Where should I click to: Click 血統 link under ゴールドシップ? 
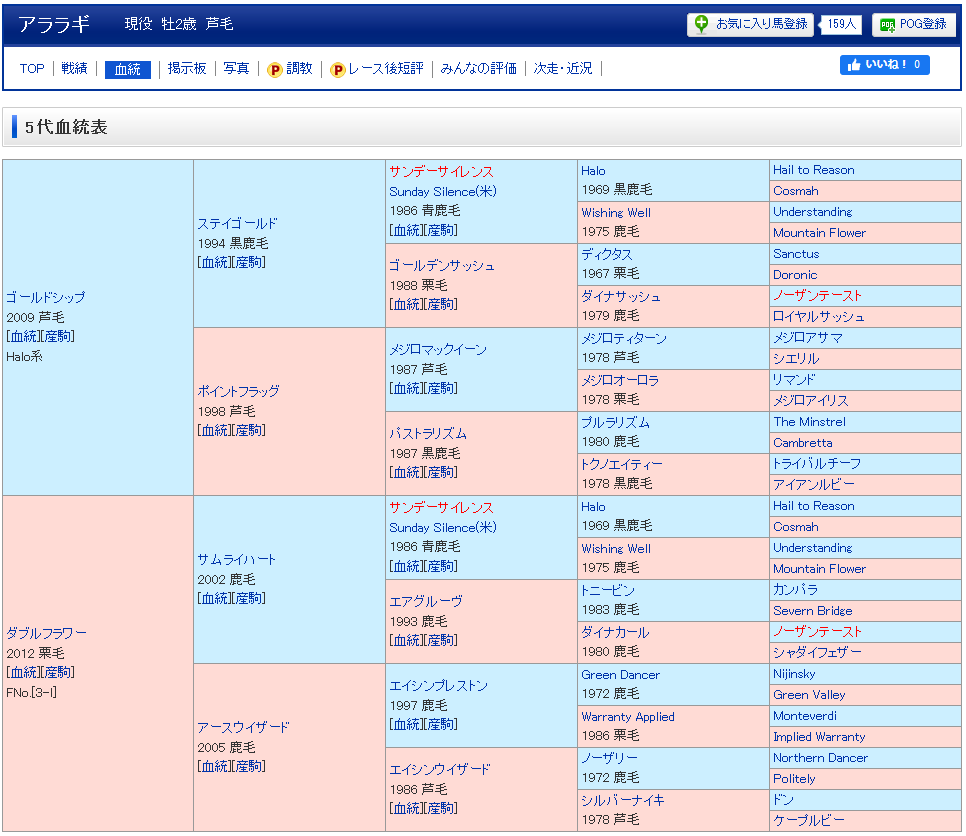click(24, 336)
